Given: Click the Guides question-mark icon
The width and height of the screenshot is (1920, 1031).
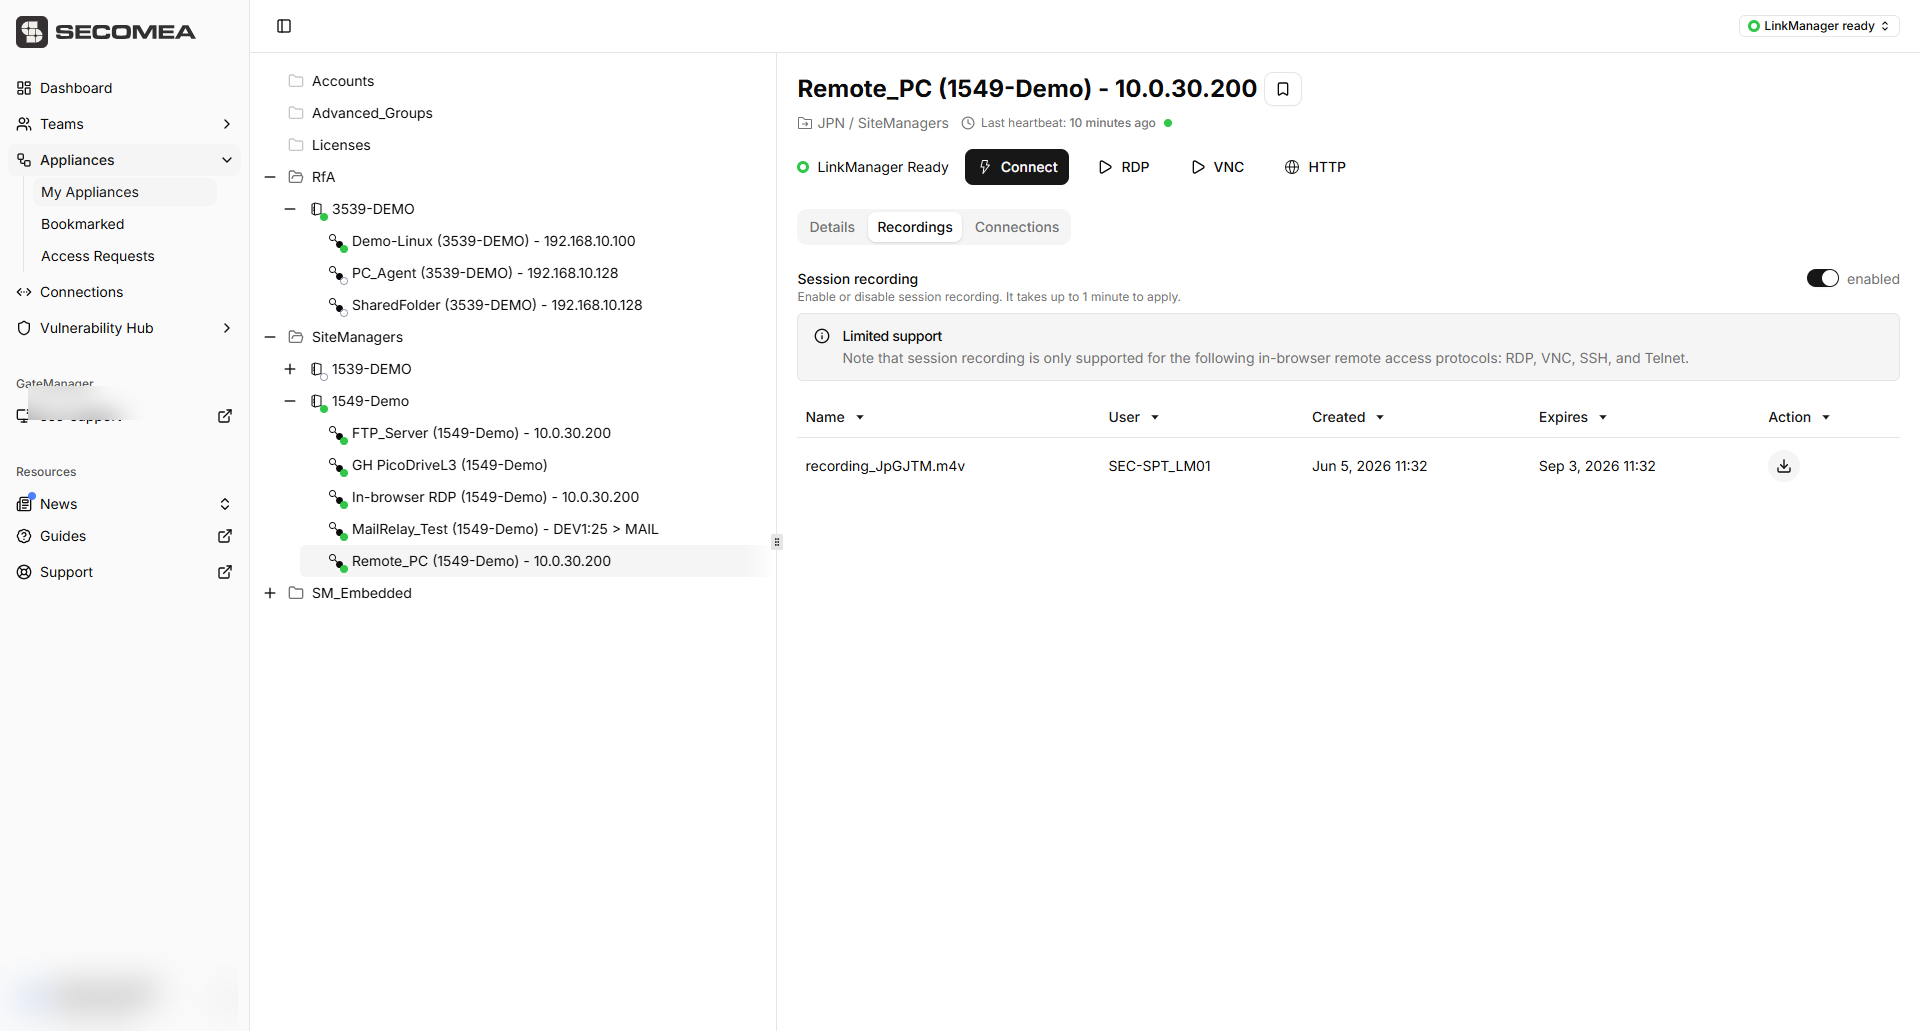Looking at the screenshot, I should pos(24,536).
